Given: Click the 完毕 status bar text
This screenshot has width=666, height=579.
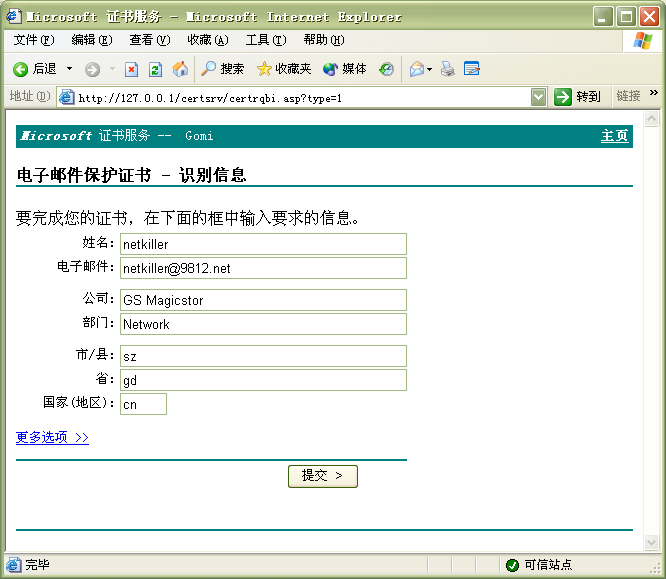Looking at the screenshot, I should pyautogui.click(x=37, y=565).
